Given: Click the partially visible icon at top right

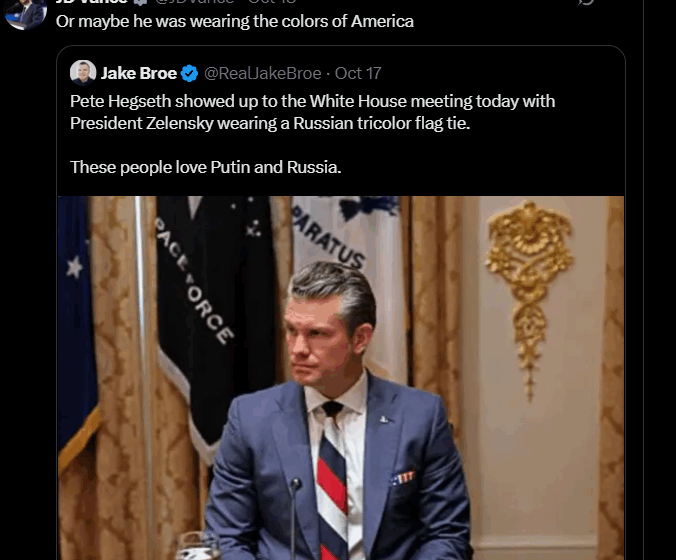Looking at the screenshot, I should [x=586, y=2].
